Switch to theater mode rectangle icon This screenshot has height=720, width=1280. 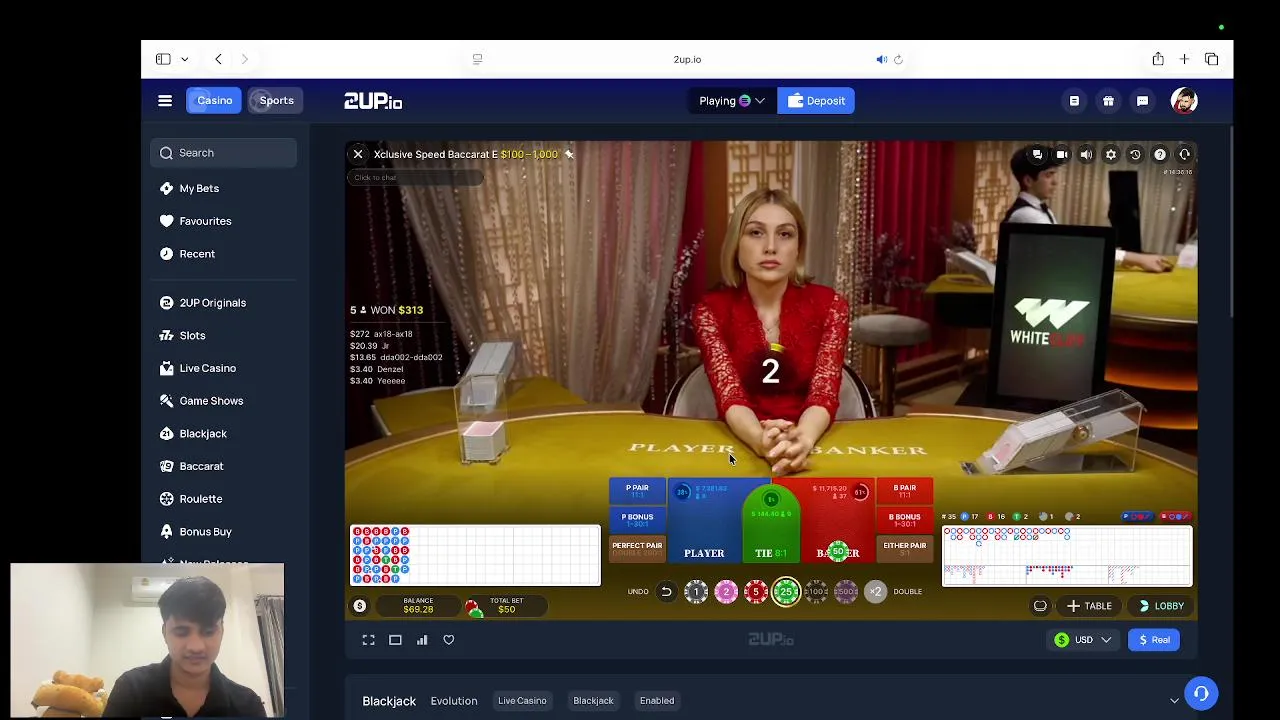(x=395, y=640)
